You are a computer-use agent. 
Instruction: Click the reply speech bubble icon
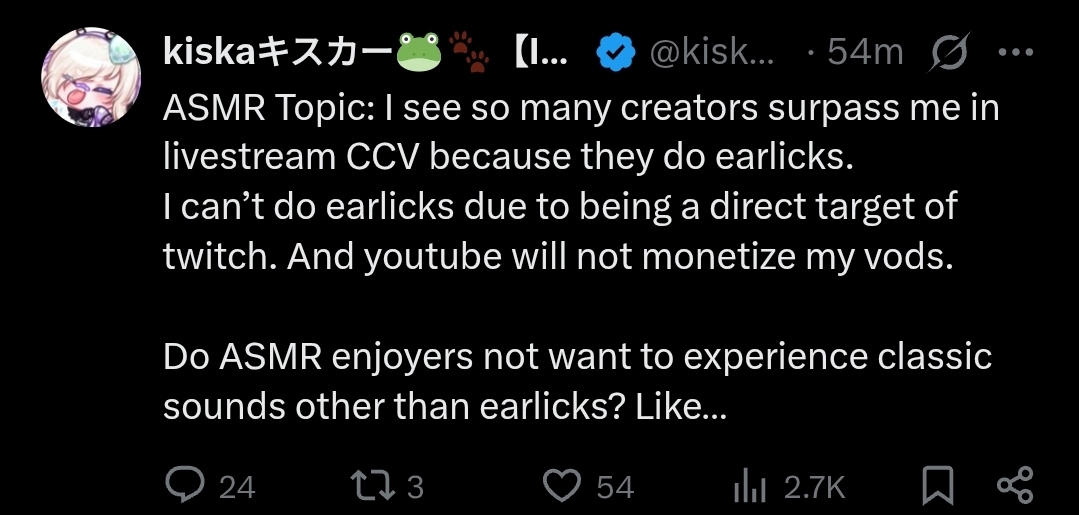click(184, 485)
